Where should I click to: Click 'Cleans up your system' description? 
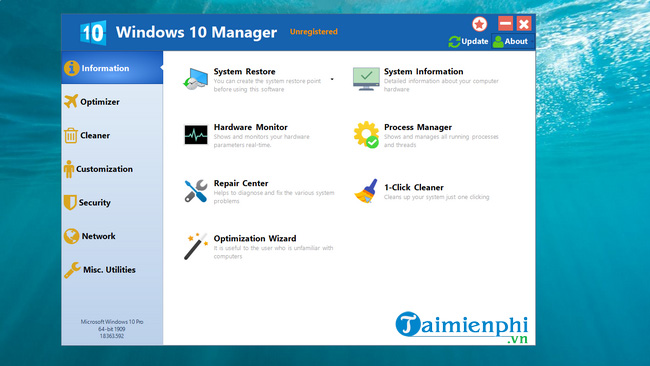[437, 197]
